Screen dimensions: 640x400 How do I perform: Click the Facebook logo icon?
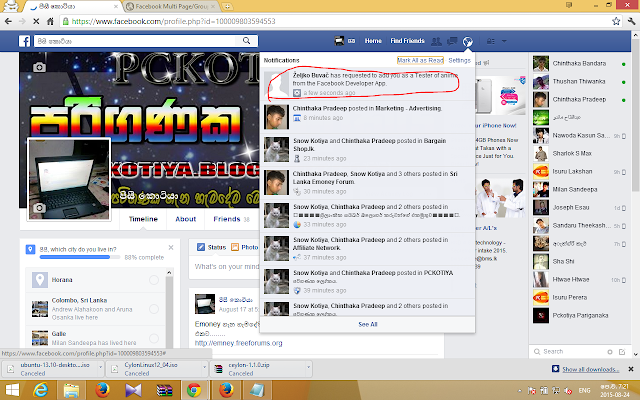pos(24,41)
